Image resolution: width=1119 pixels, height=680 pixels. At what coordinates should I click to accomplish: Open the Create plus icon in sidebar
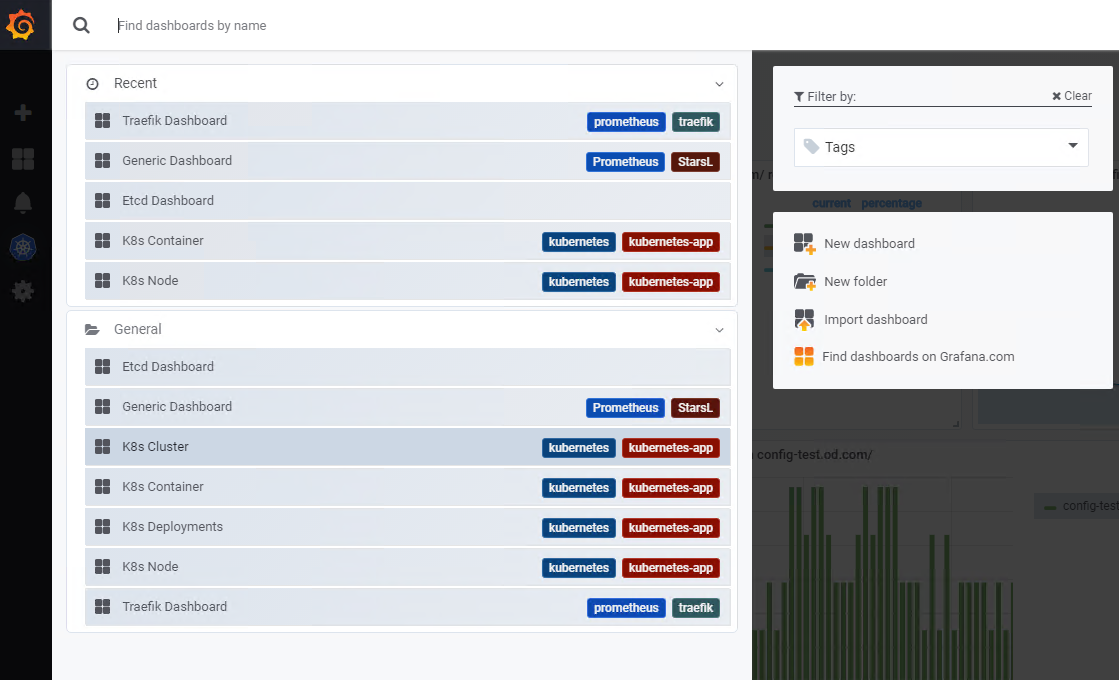(23, 113)
